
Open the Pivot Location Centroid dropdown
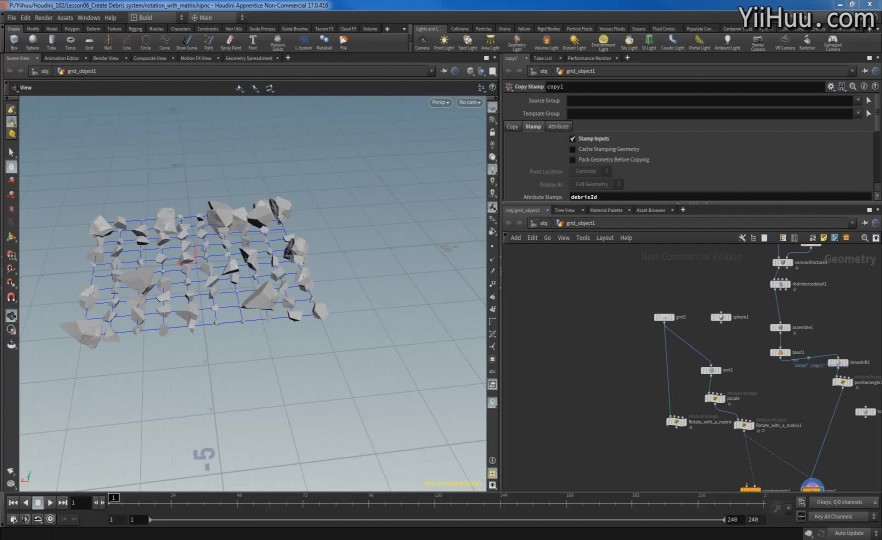coord(590,171)
